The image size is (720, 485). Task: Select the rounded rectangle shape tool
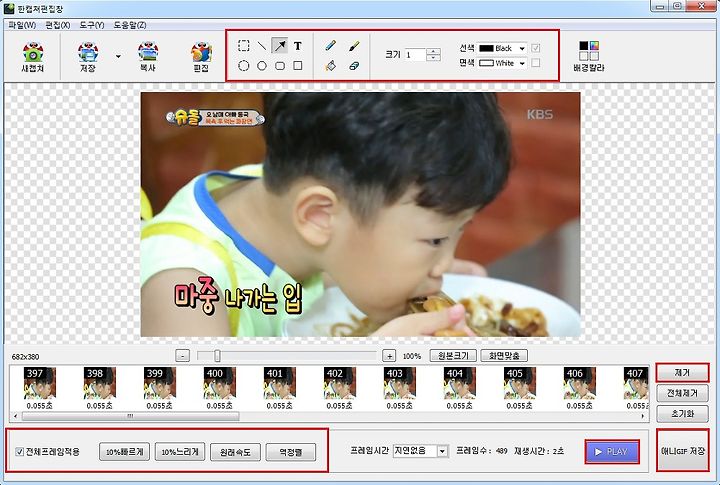pos(280,66)
